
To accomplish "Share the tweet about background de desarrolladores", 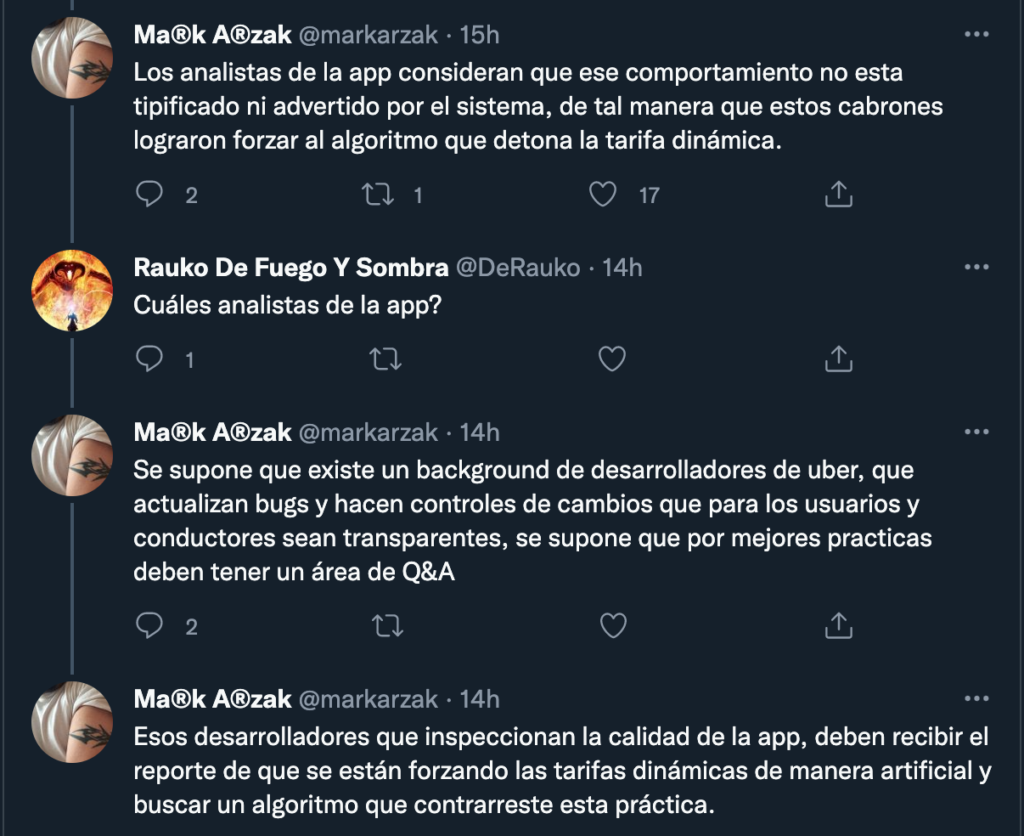I will 838,626.
